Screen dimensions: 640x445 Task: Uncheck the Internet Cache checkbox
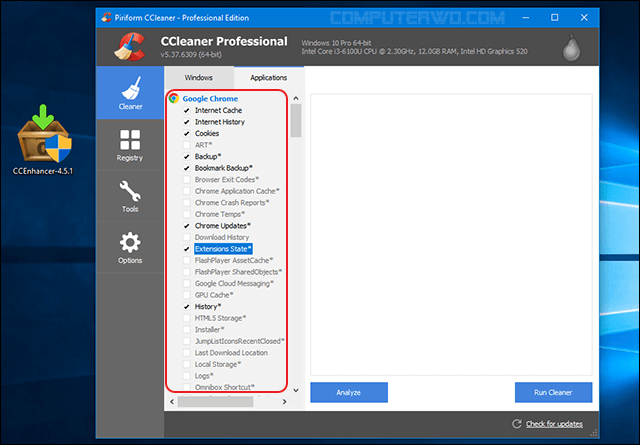pos(187,110)
